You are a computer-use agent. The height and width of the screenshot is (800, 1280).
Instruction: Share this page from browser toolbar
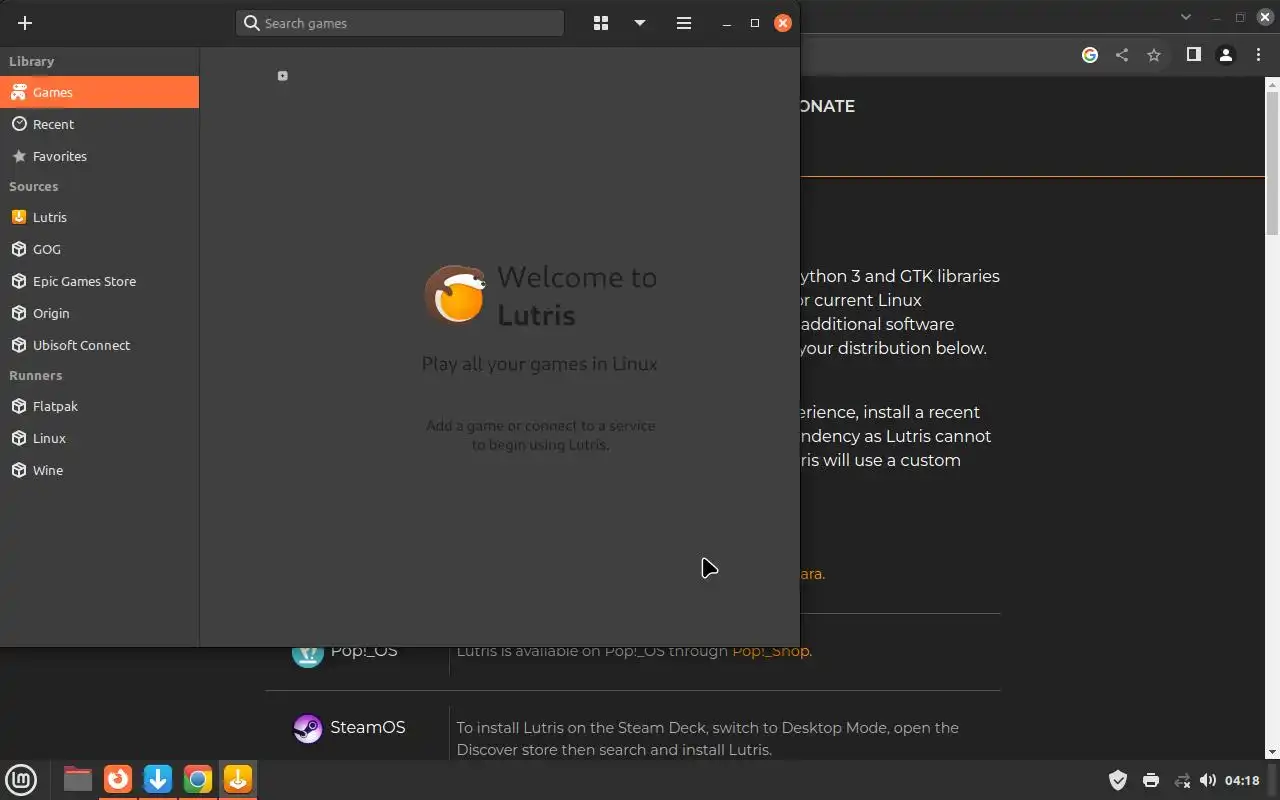click(1122, 55)
